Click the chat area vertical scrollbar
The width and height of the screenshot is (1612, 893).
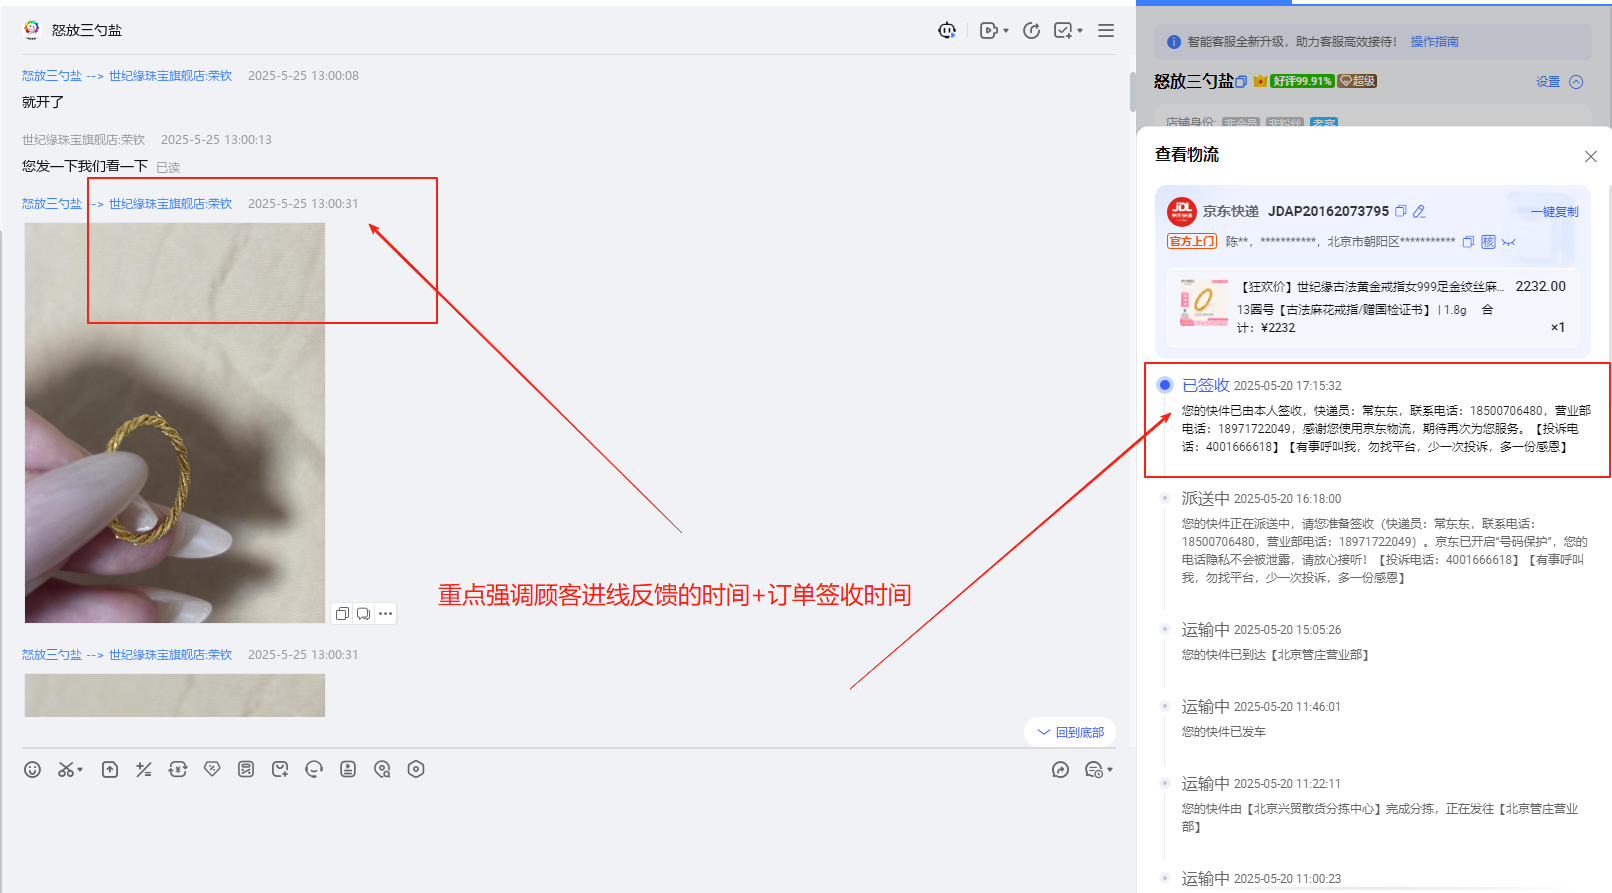coord(1132,92)
